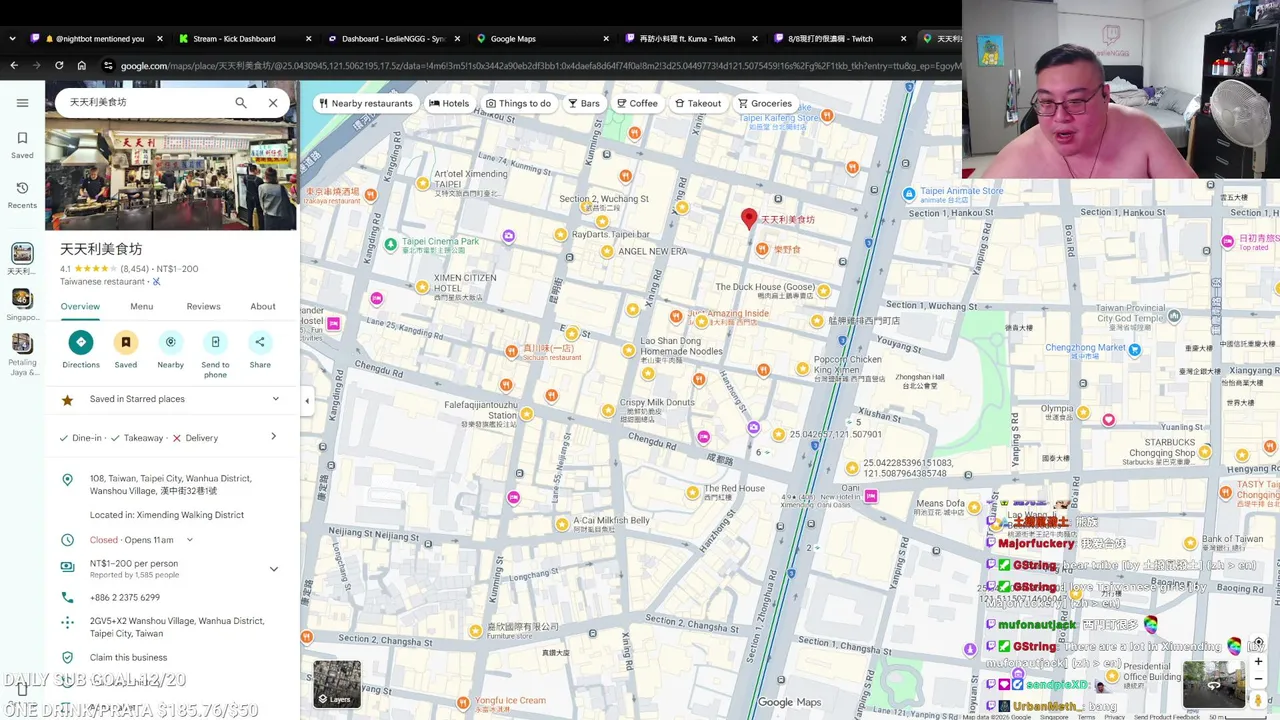Click the Share icon
The image size is (1280, 720).
260,342
